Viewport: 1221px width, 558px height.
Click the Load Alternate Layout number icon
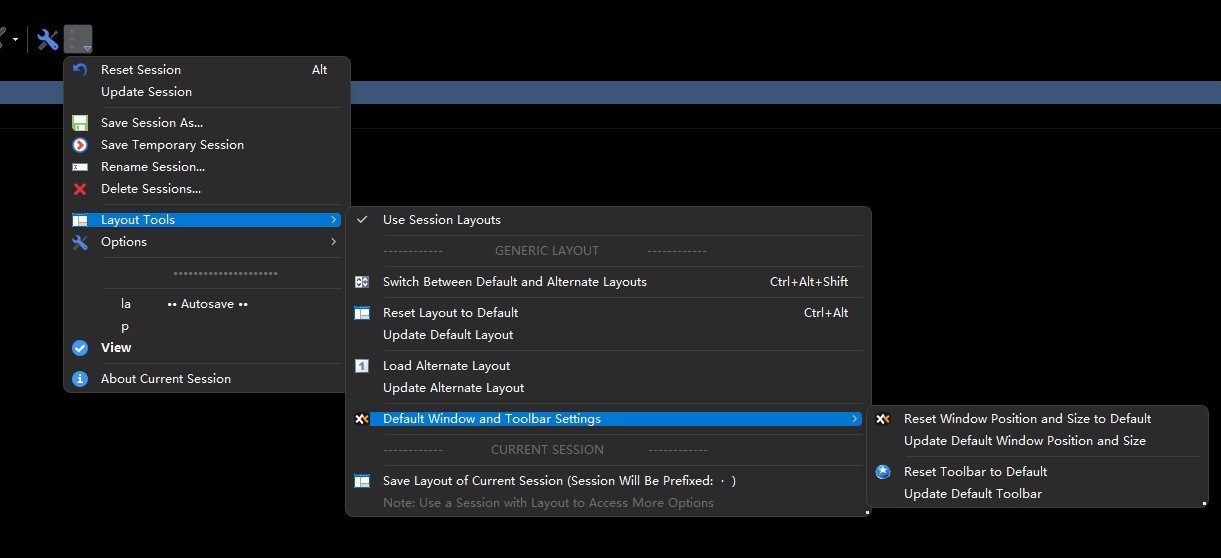[362, 366]
